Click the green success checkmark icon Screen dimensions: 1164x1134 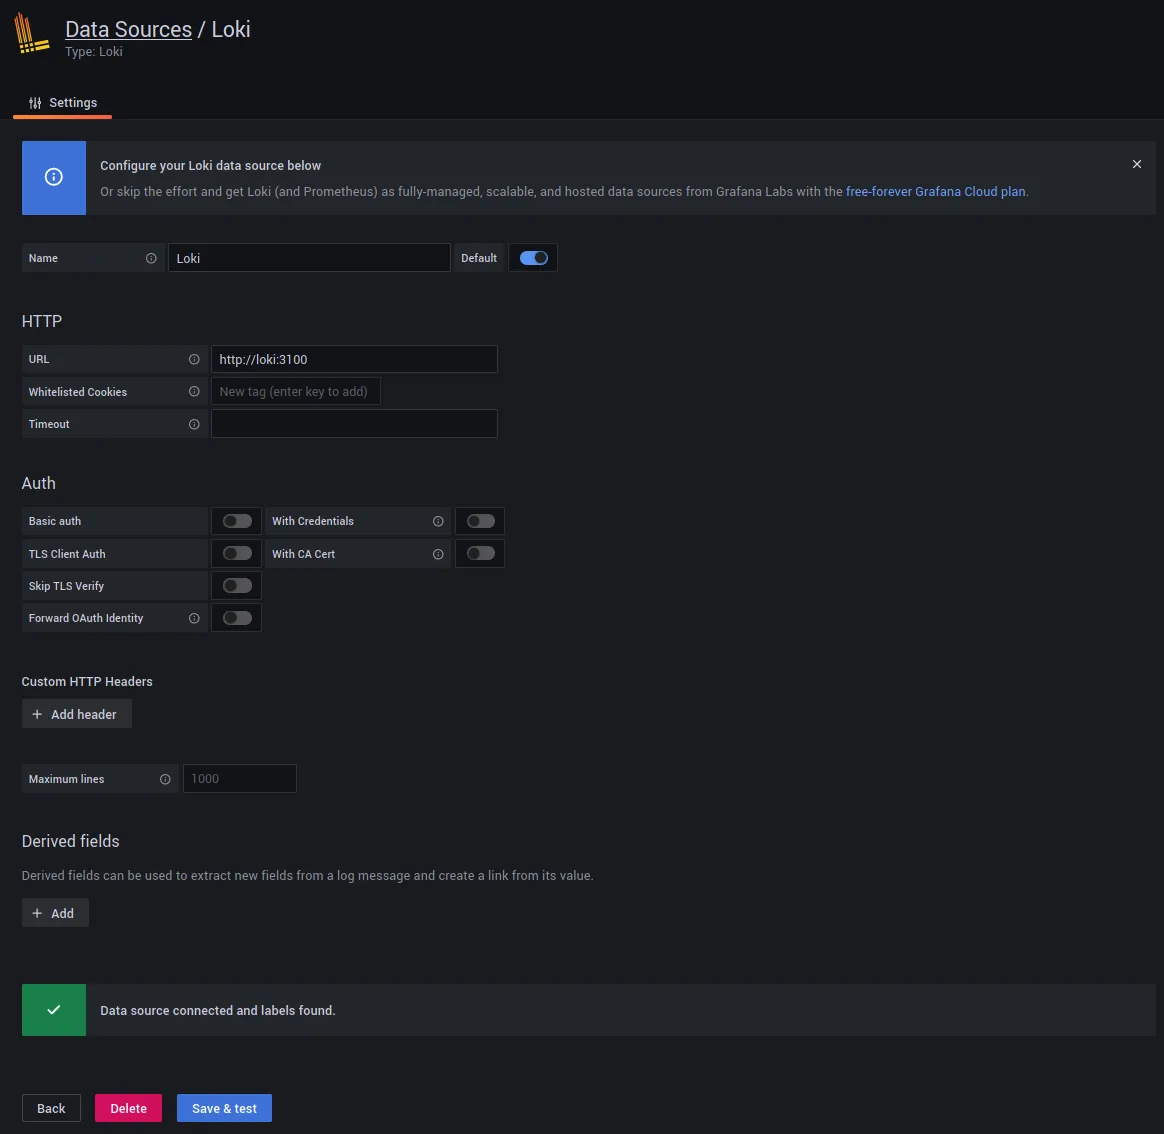(53, 1010)
